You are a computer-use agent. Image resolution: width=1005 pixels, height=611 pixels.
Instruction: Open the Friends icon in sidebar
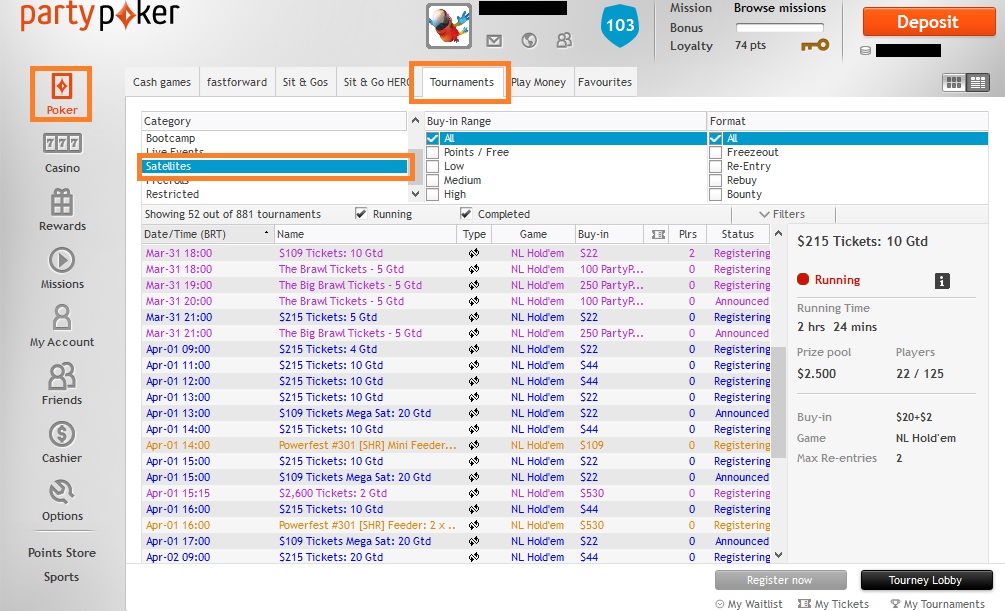pyautogui.click(x=62, y=376)
